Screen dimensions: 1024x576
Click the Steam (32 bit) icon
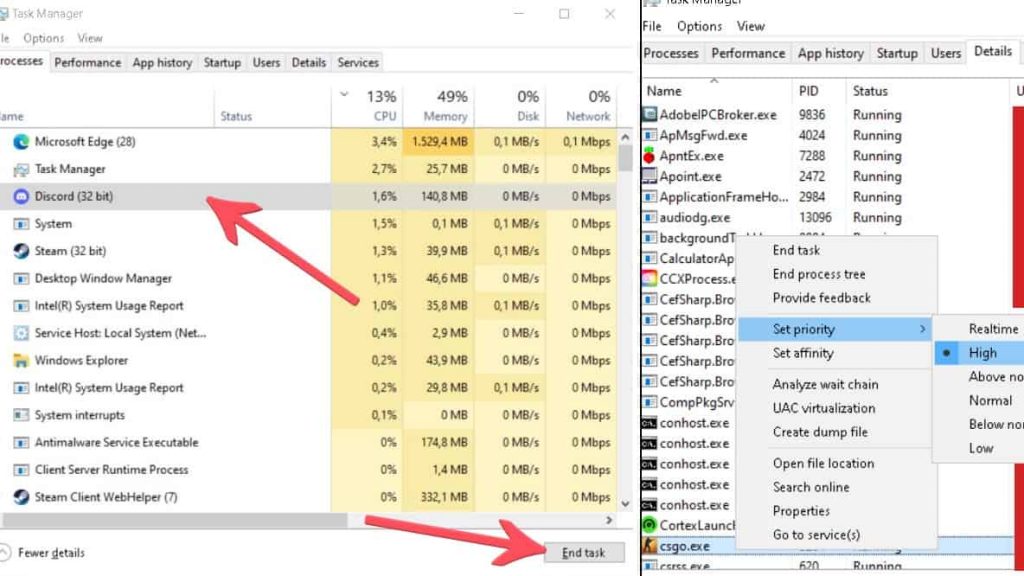[x=21, y=251]
